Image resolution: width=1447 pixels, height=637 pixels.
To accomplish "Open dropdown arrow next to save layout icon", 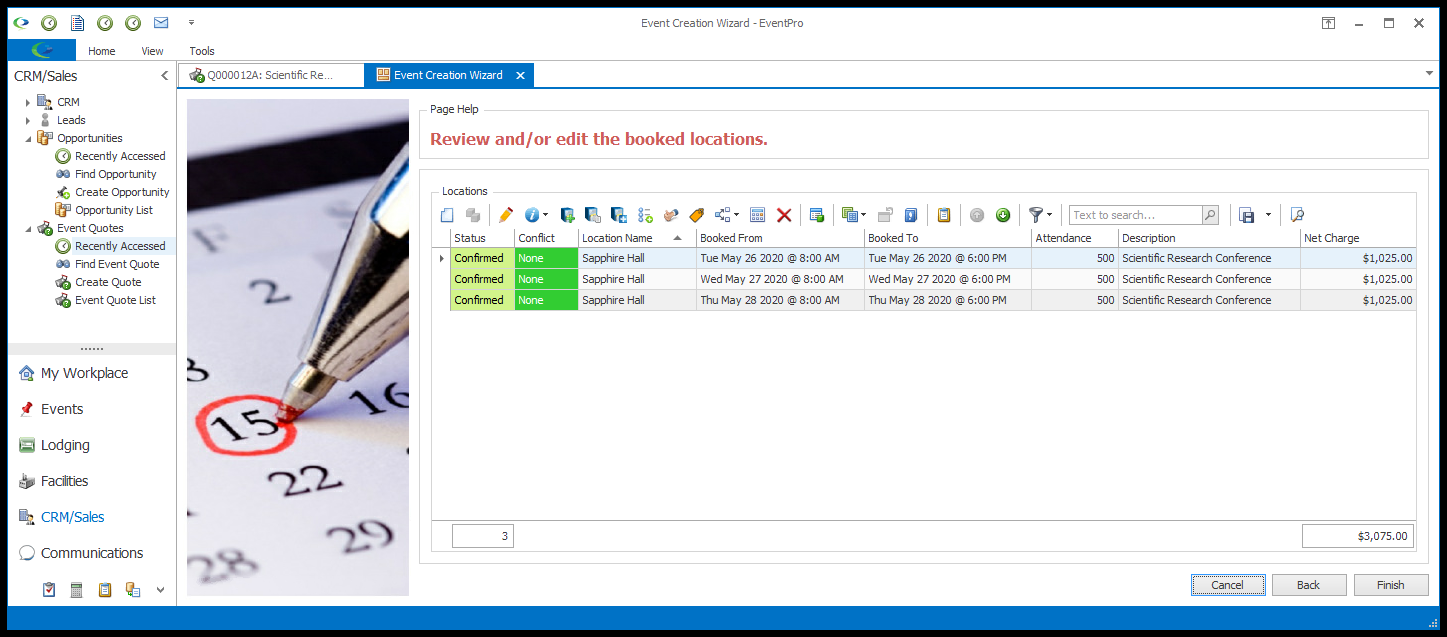I will point(1268,215).
